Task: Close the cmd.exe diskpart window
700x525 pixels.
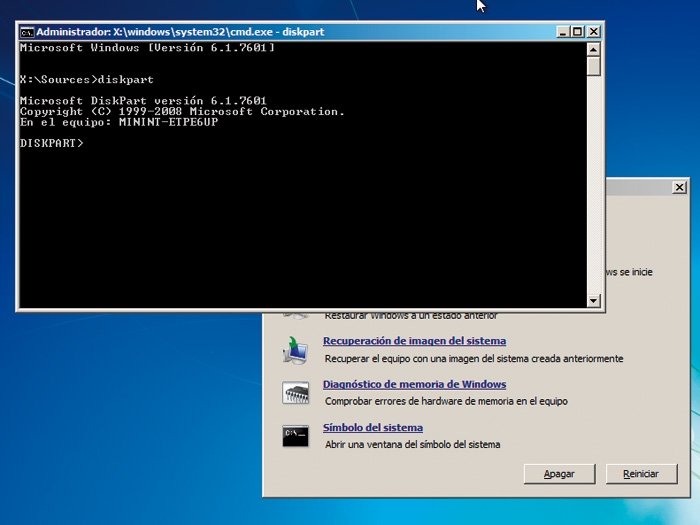Action: point(593,32)
